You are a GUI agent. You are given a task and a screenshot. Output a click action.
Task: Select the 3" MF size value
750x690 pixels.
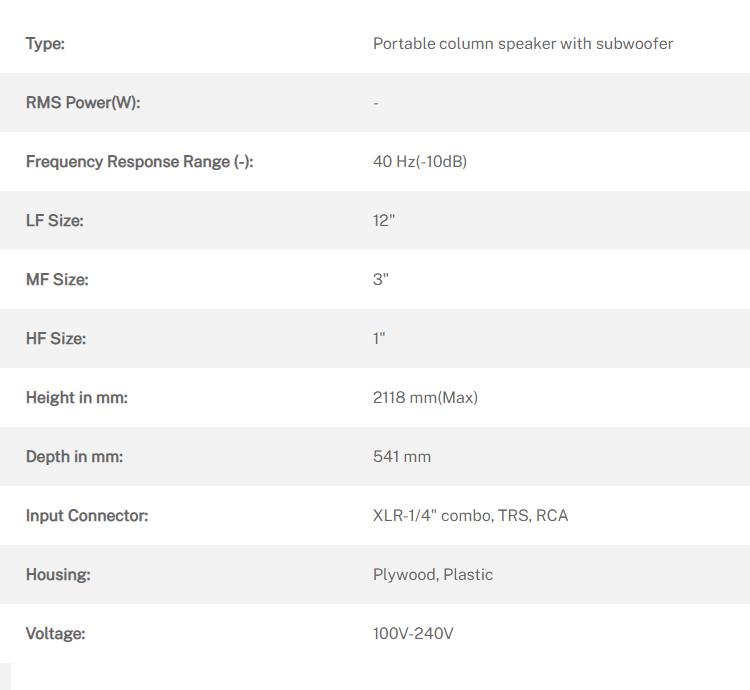click(x=381, y=280)
